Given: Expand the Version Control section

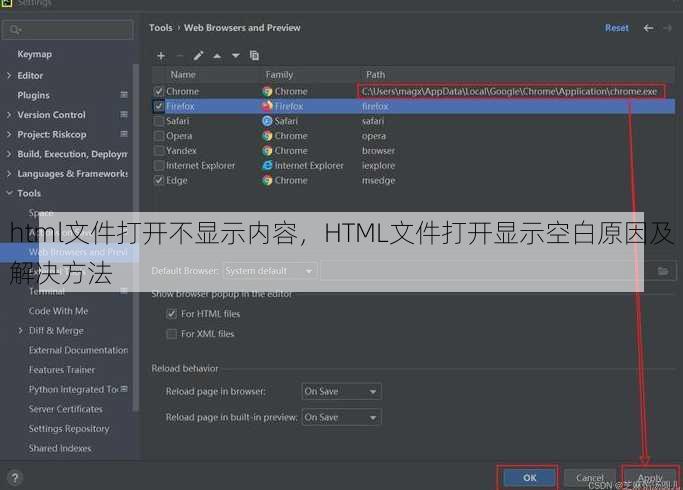Looking at the screenshot, I should pyautogui.click(x=9, y=115).
